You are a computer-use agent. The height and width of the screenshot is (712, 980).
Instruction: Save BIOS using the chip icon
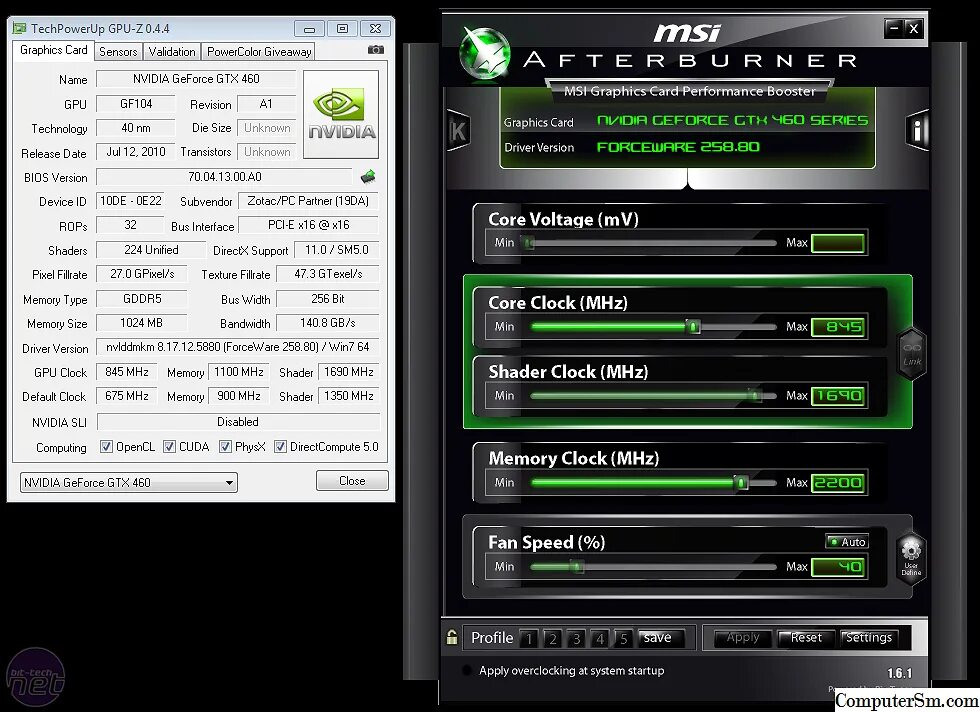368,177
